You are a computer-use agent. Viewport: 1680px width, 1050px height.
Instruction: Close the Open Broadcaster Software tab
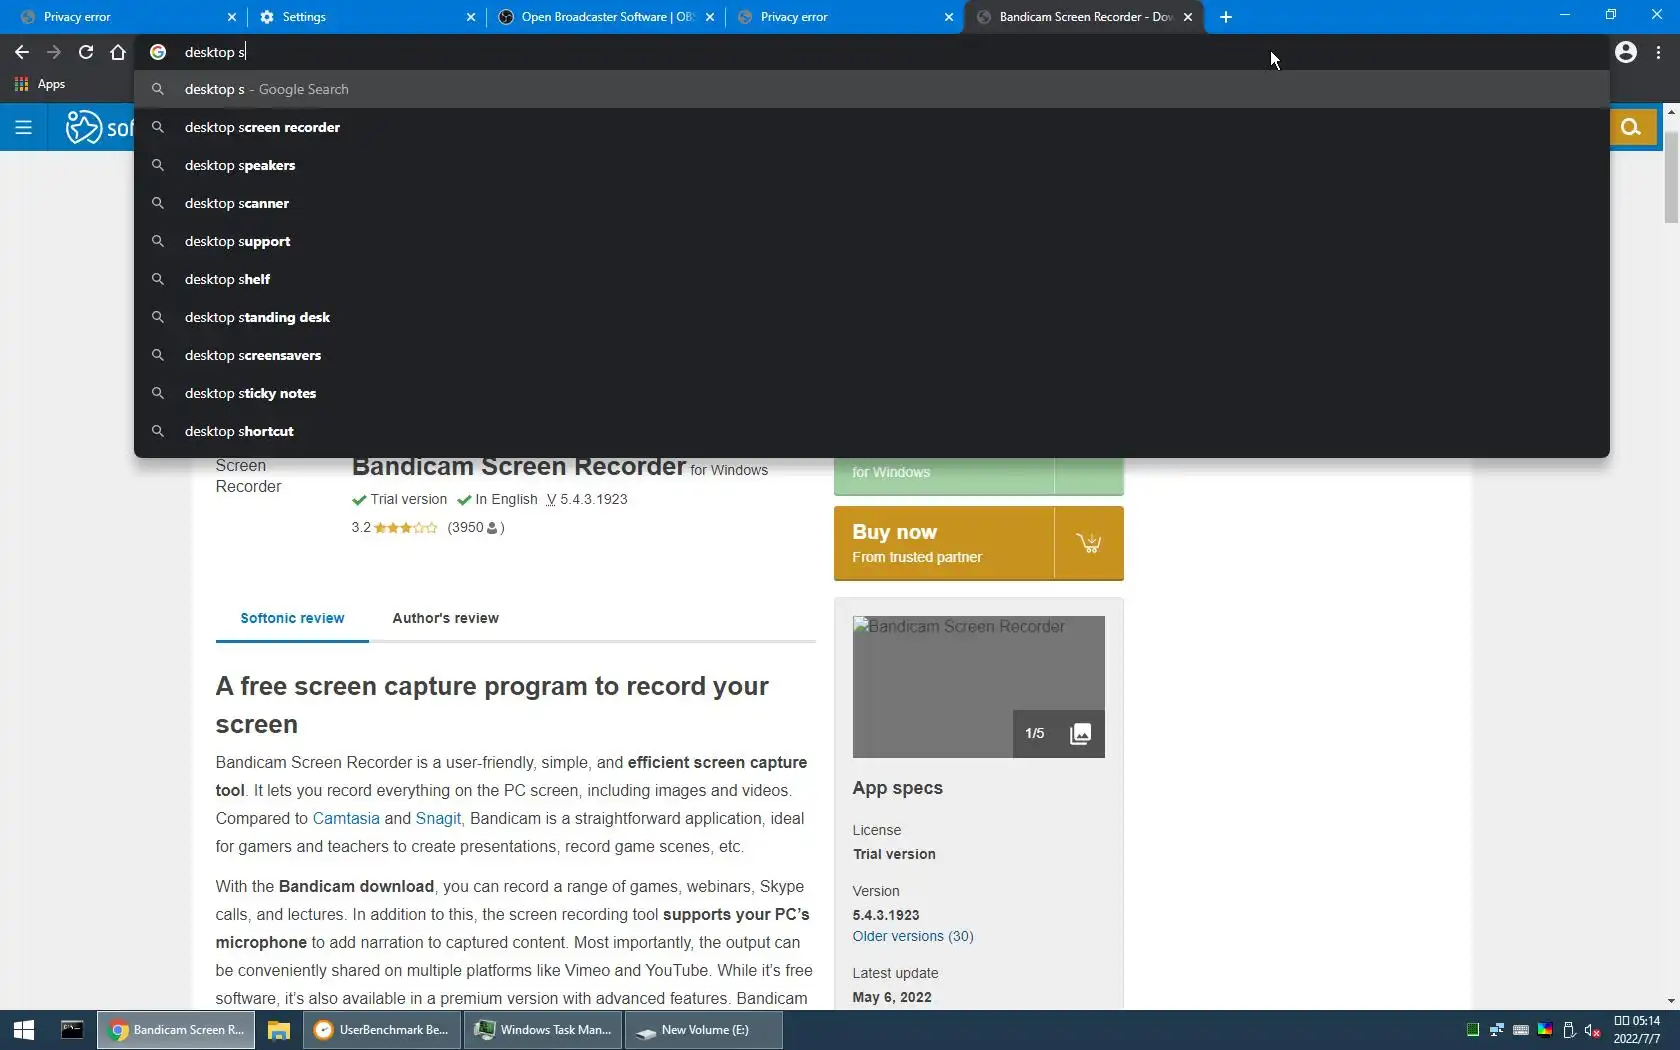pyautogui.click(x=710, y=17)
